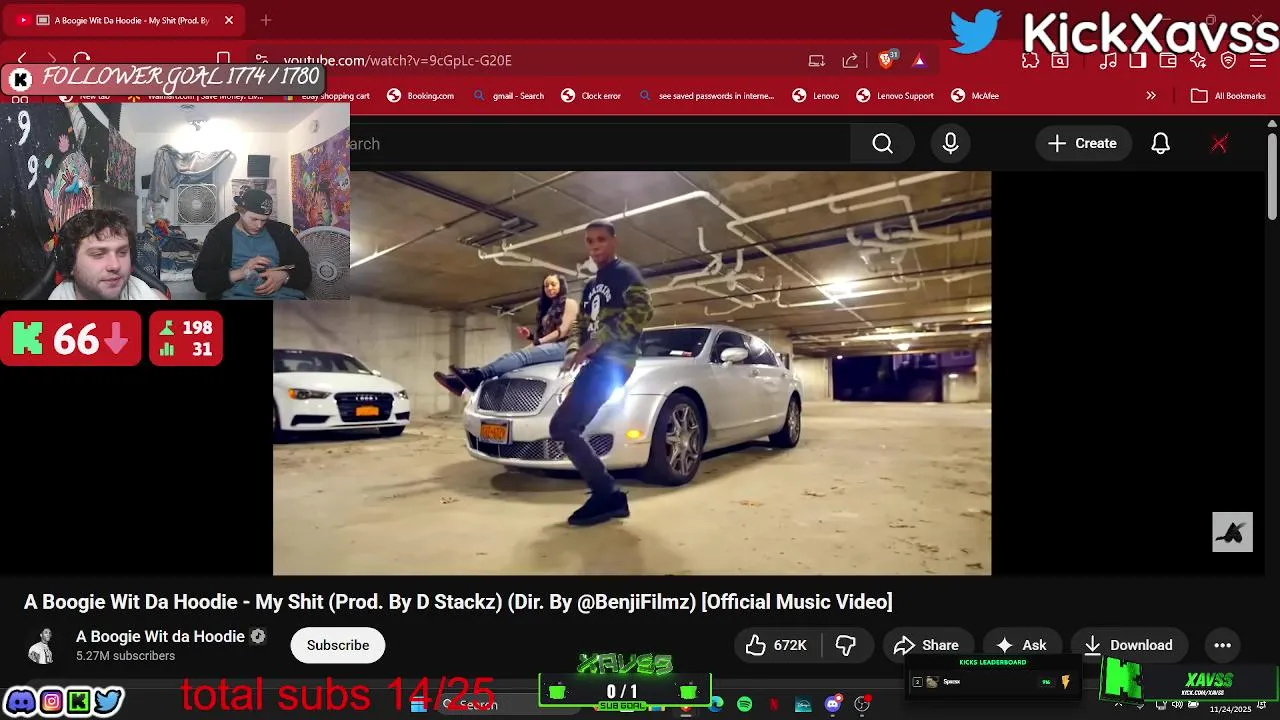Open the Brave Rewards triangle icon
Viewport: 1280px width, 720px height.
(919, 60)
